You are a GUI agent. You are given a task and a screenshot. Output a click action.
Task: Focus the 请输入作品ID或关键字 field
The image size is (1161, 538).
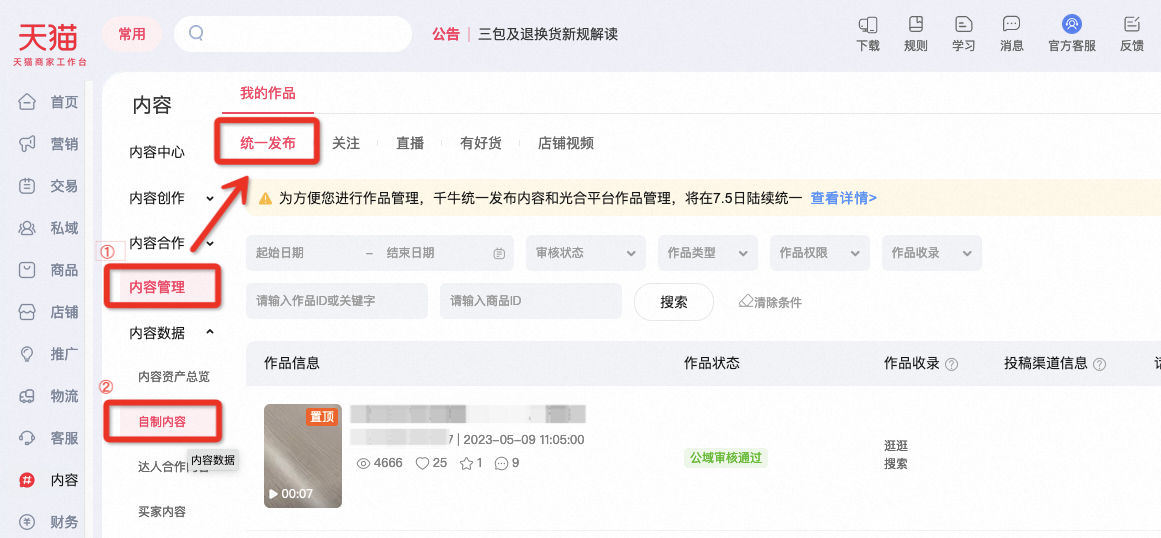337,301
